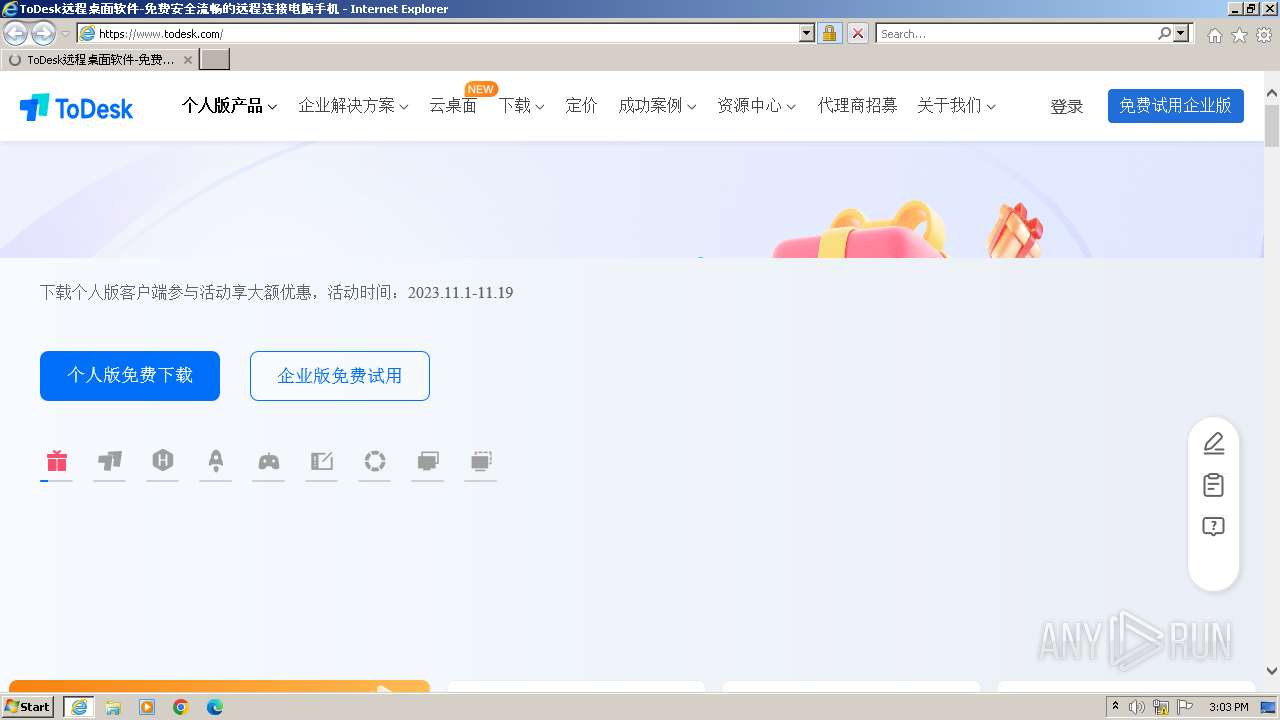
Task: Open a new blank browser tab
Action: pyautogui.click(x=215, y=60)
